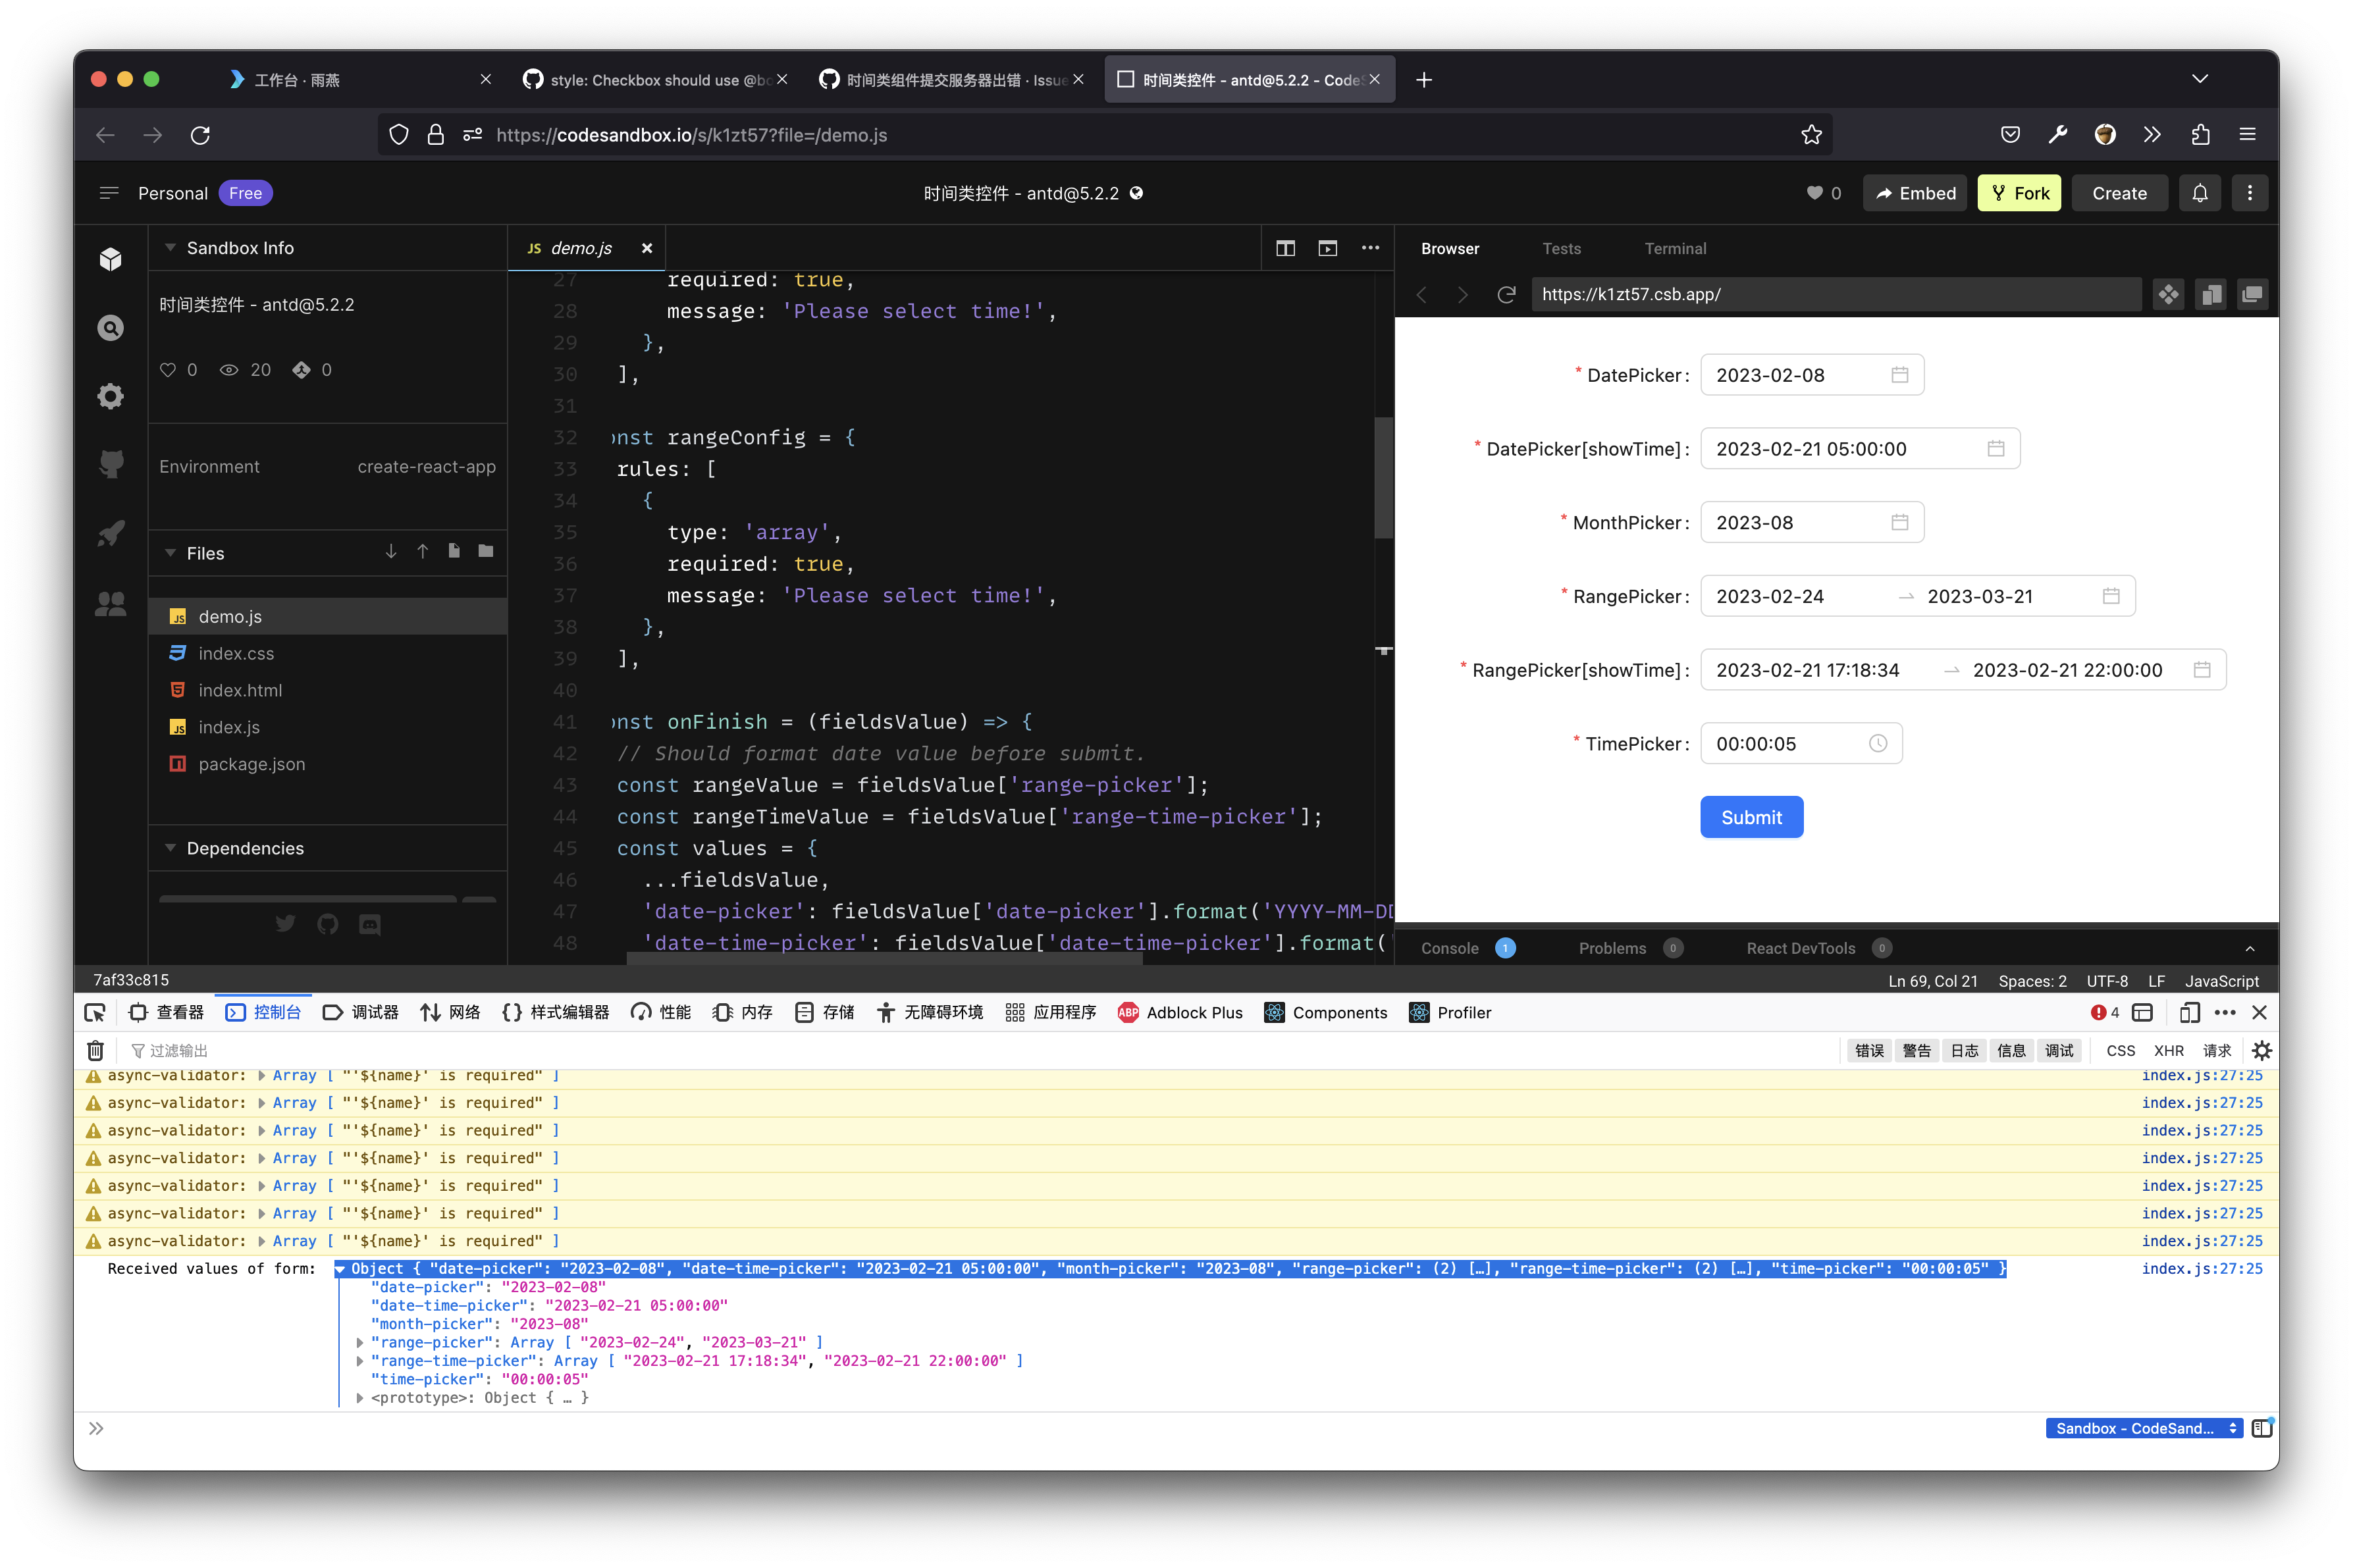
Task: Open the editor more options ellipsis
Action: point(1370,248)
